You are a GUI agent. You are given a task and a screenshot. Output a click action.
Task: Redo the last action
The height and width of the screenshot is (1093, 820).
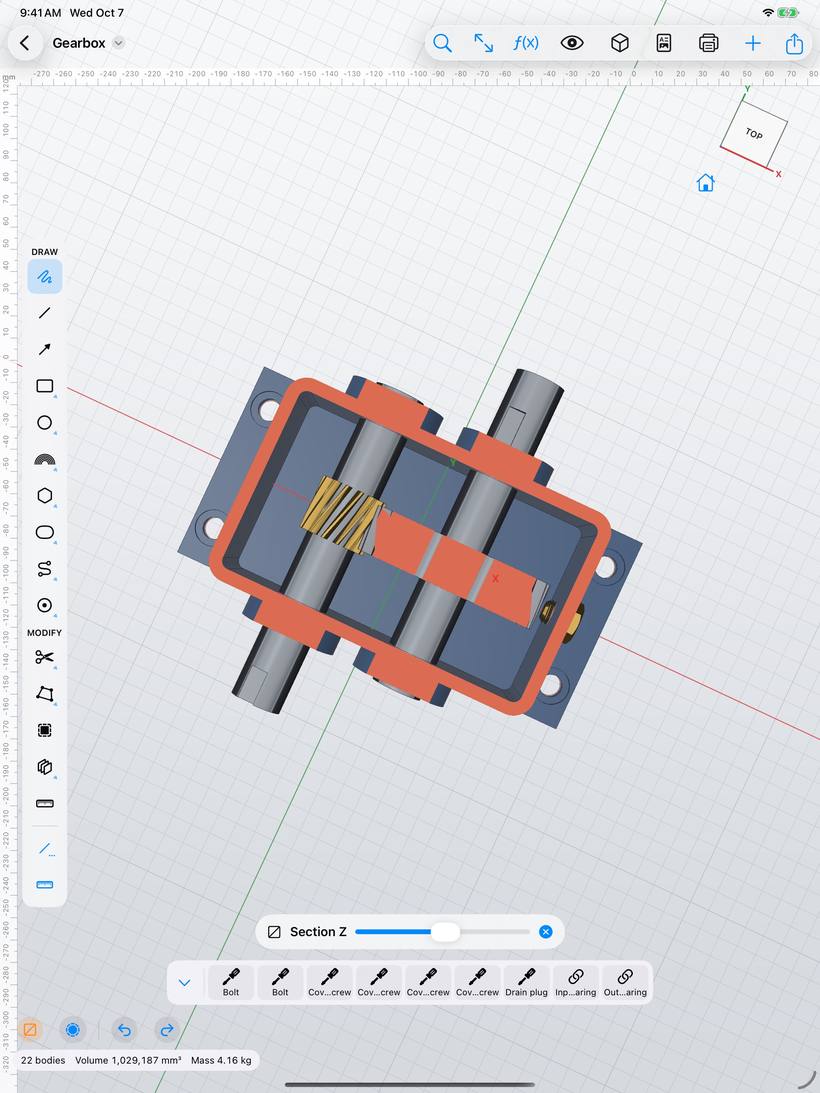pos(167,1030)
